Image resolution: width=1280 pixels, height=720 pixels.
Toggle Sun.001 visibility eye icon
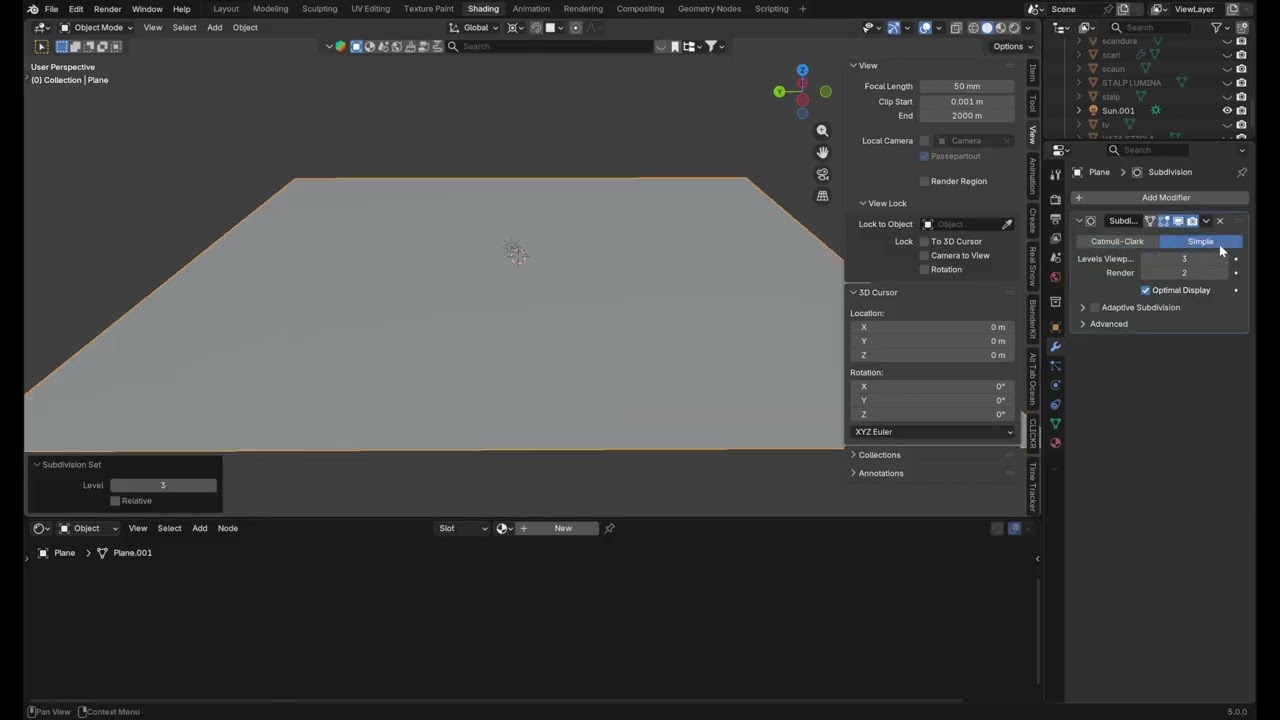tap(1227, 111)
